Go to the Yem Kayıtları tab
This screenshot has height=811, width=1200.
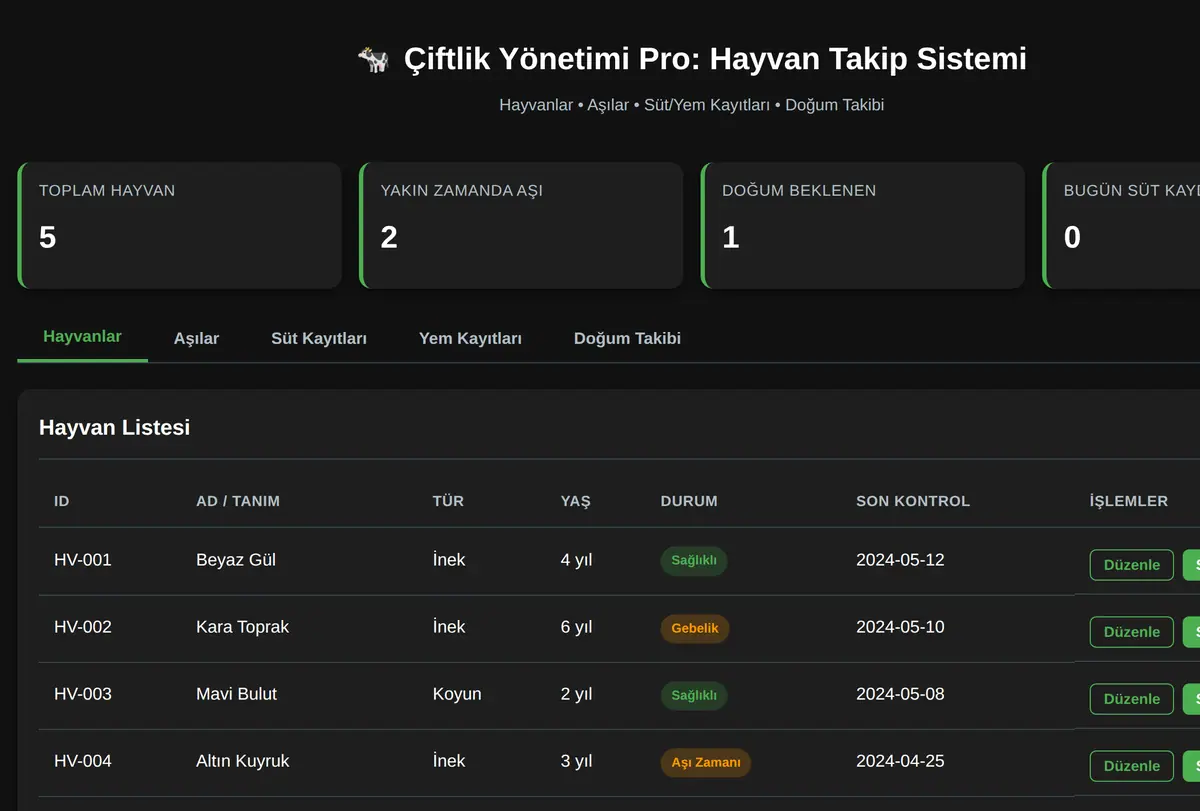[470, 338]
